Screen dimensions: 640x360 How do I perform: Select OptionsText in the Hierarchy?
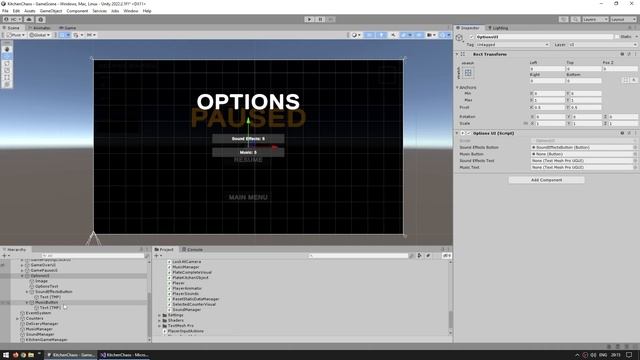click(46, 287)
